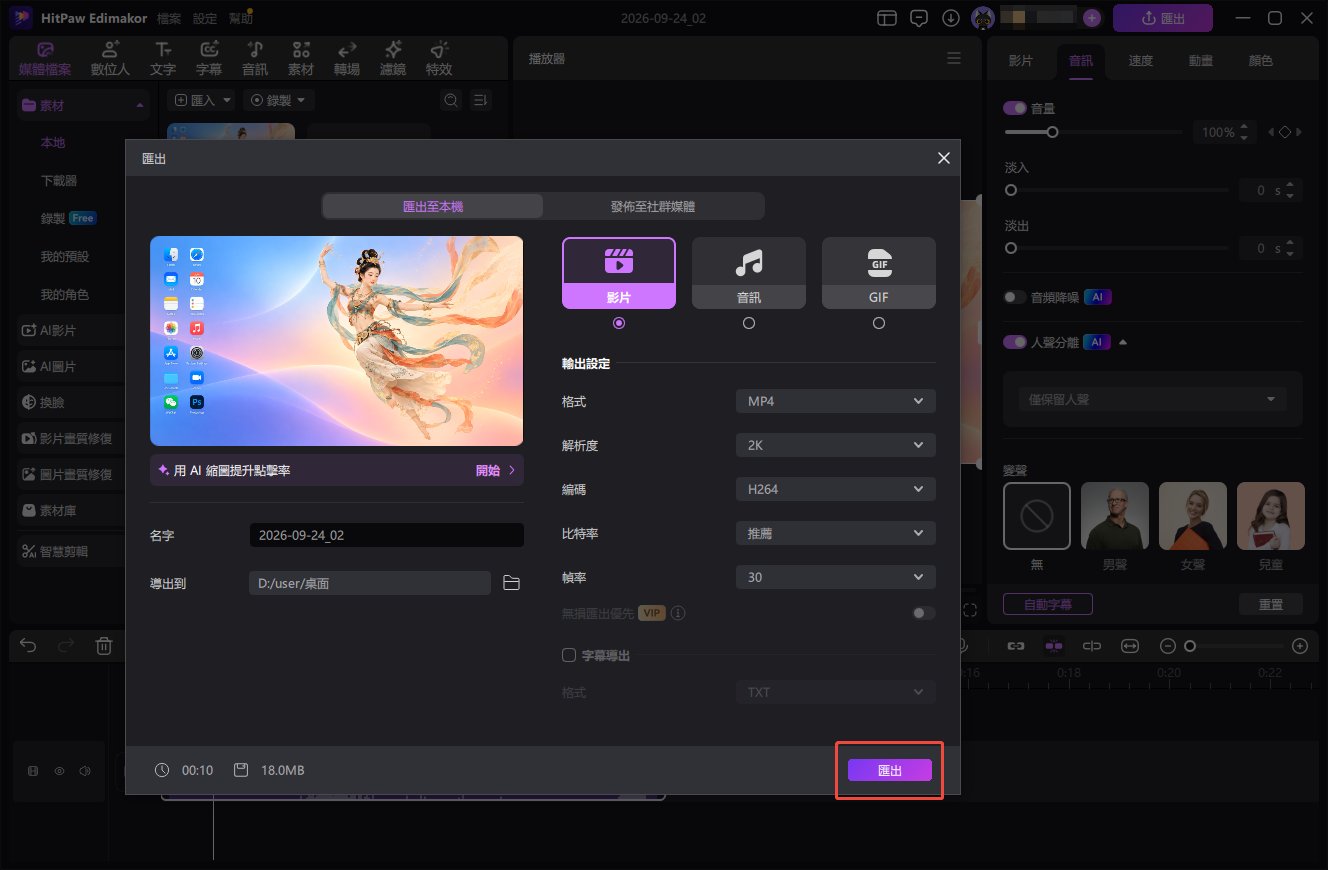
Task: Click the 重置 button
Action: 1271,604
